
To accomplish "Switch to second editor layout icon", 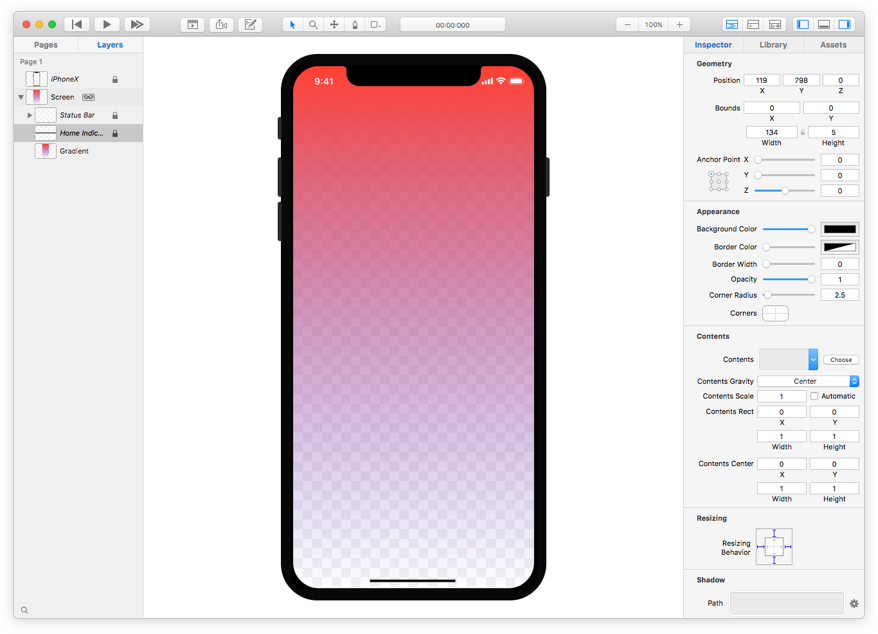I will [x=753, y=25].
